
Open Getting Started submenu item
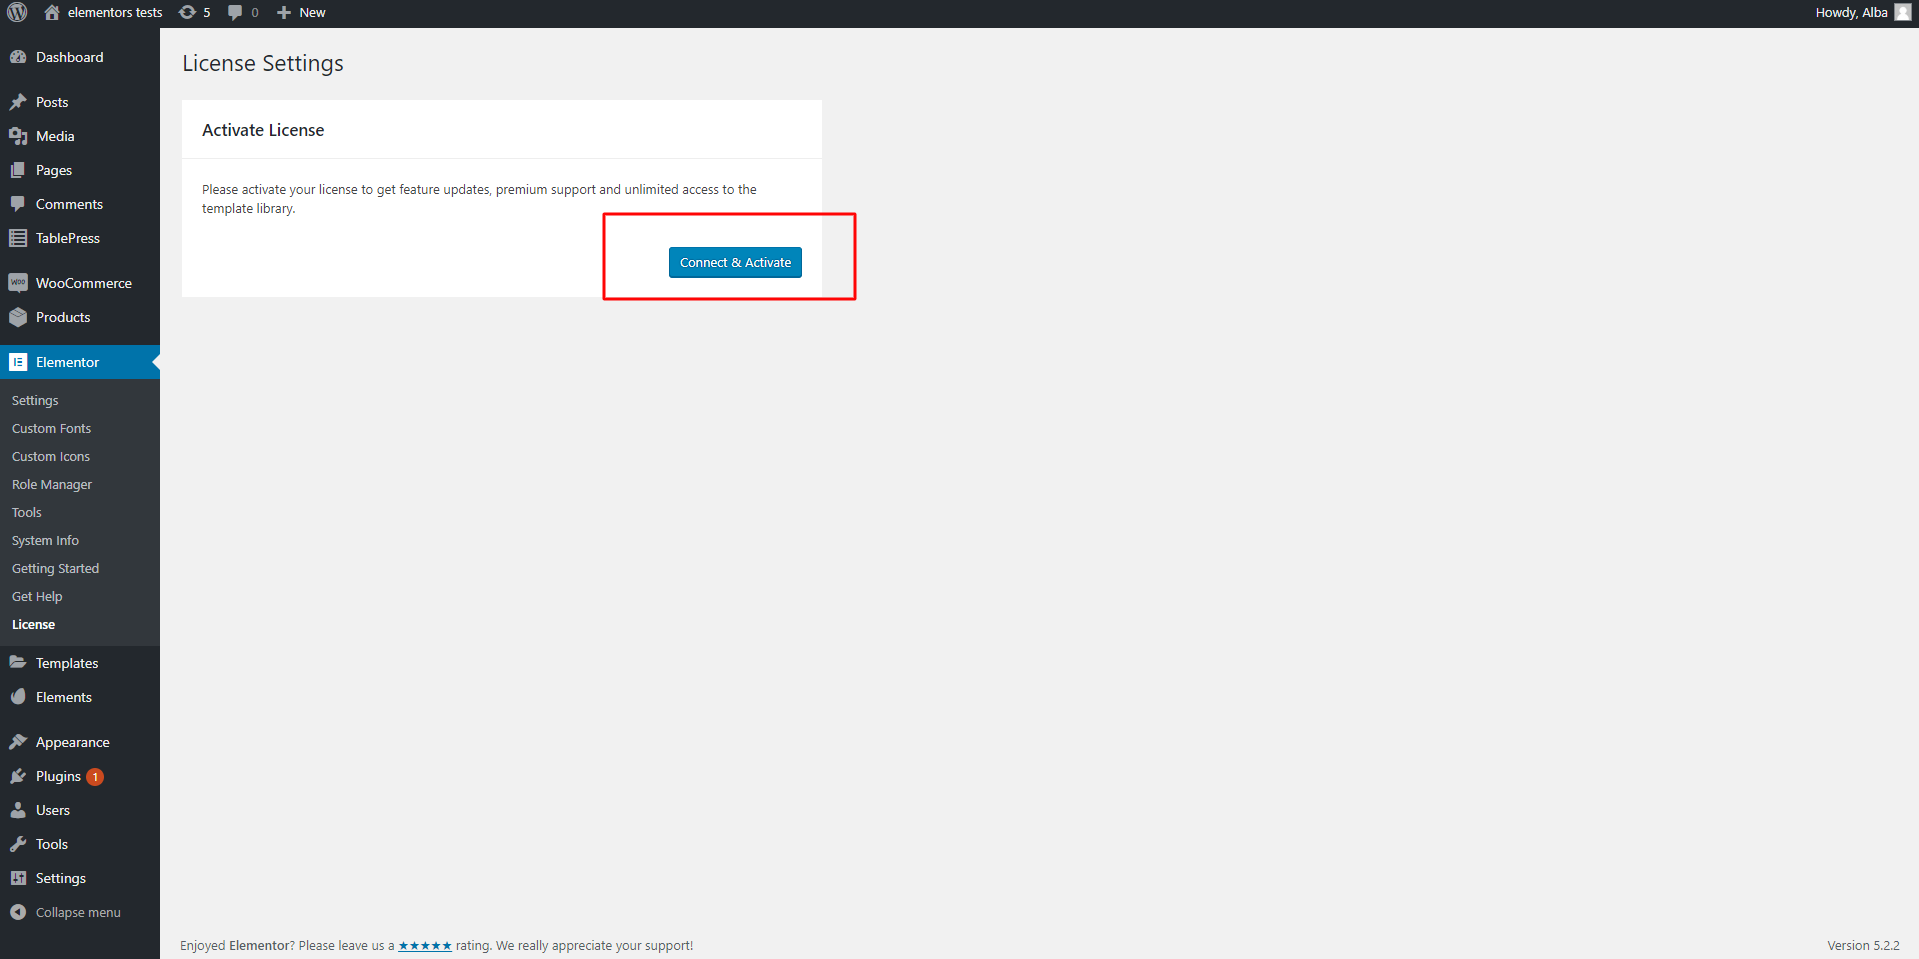[x=55, y=568]
